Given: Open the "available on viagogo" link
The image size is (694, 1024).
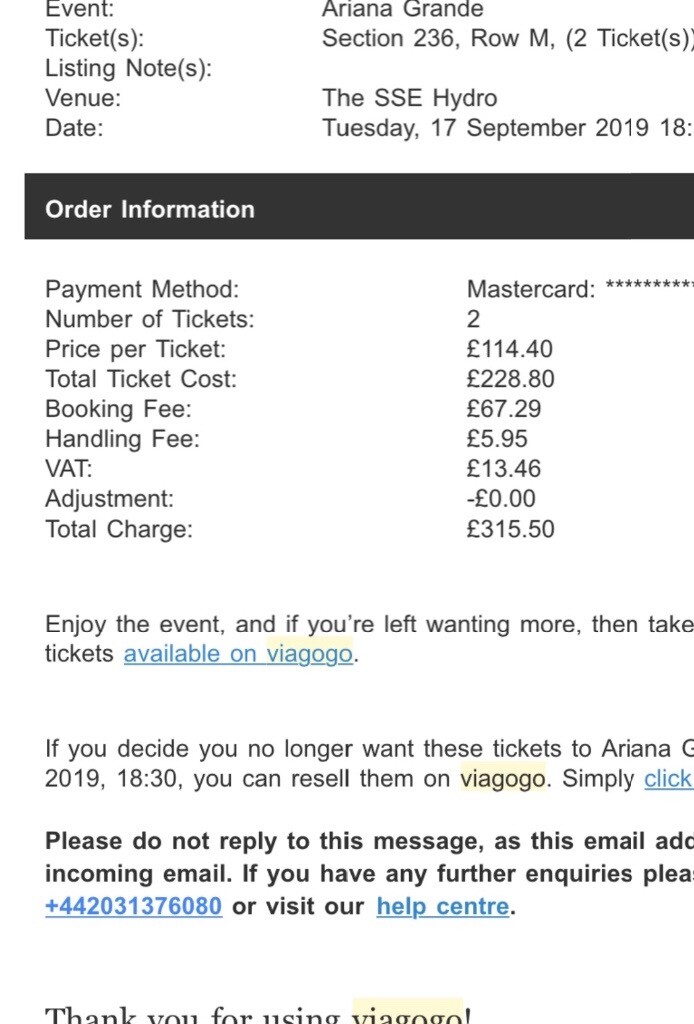Looking at the screenshot, I should pos(238,654).
